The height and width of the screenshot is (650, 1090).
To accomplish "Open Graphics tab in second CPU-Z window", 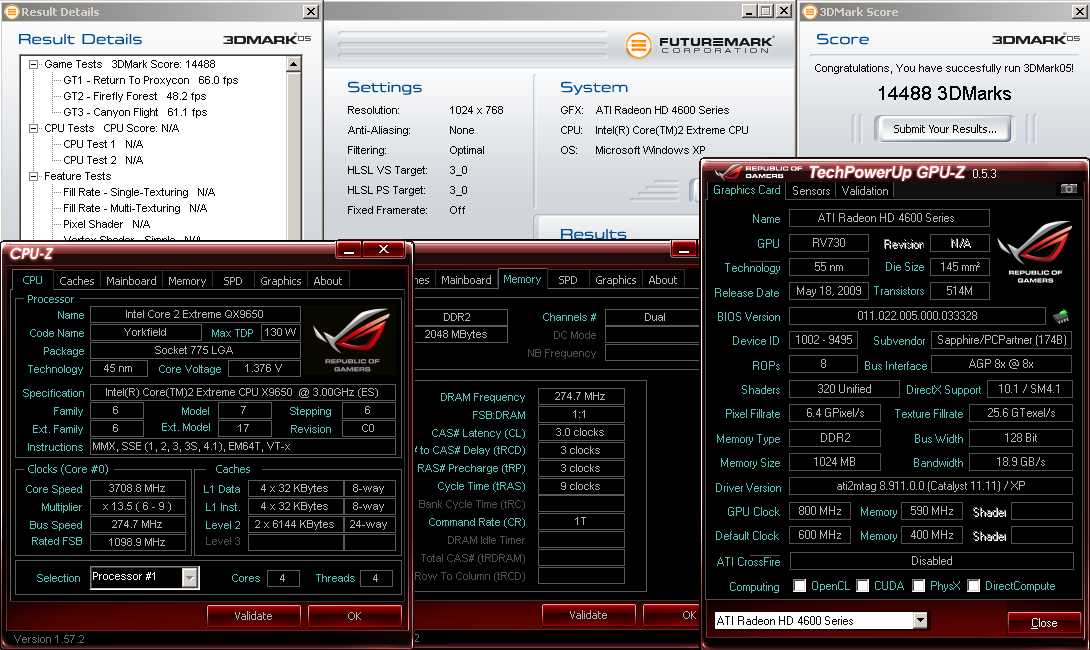I will [x=615, y=279].
